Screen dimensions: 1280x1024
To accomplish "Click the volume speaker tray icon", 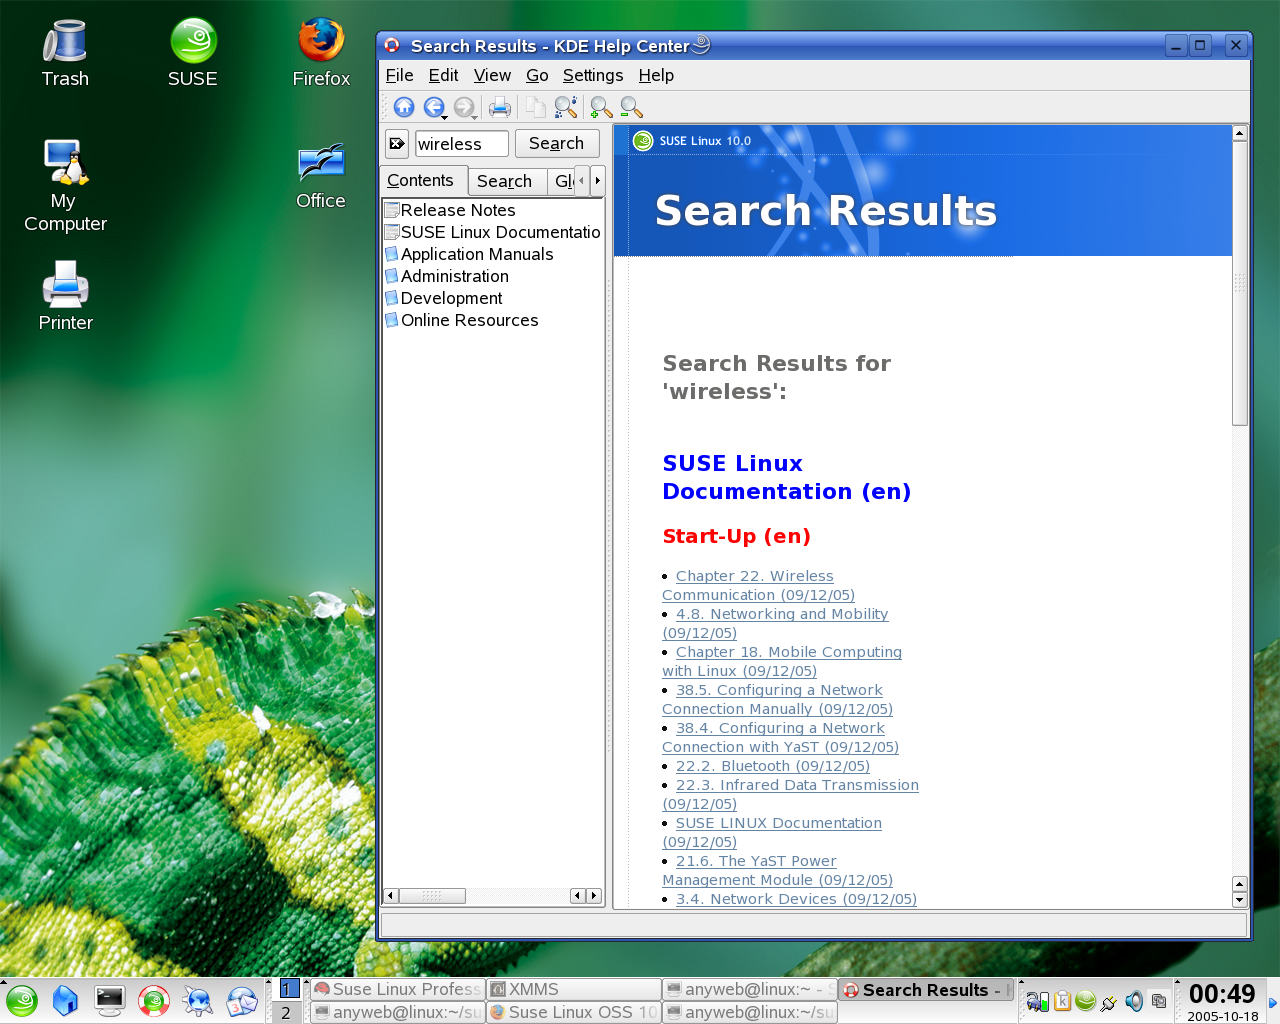I will 1134,1001.
